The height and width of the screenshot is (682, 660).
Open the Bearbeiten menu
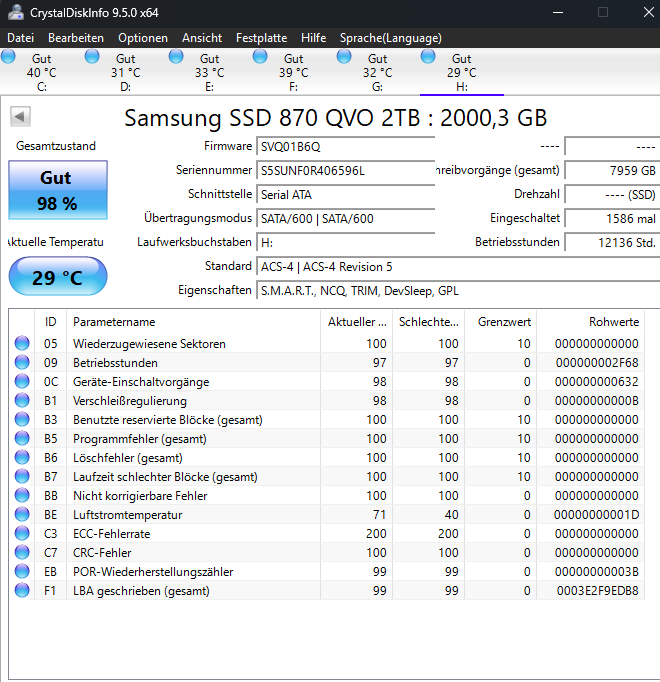tap(76, 38)
